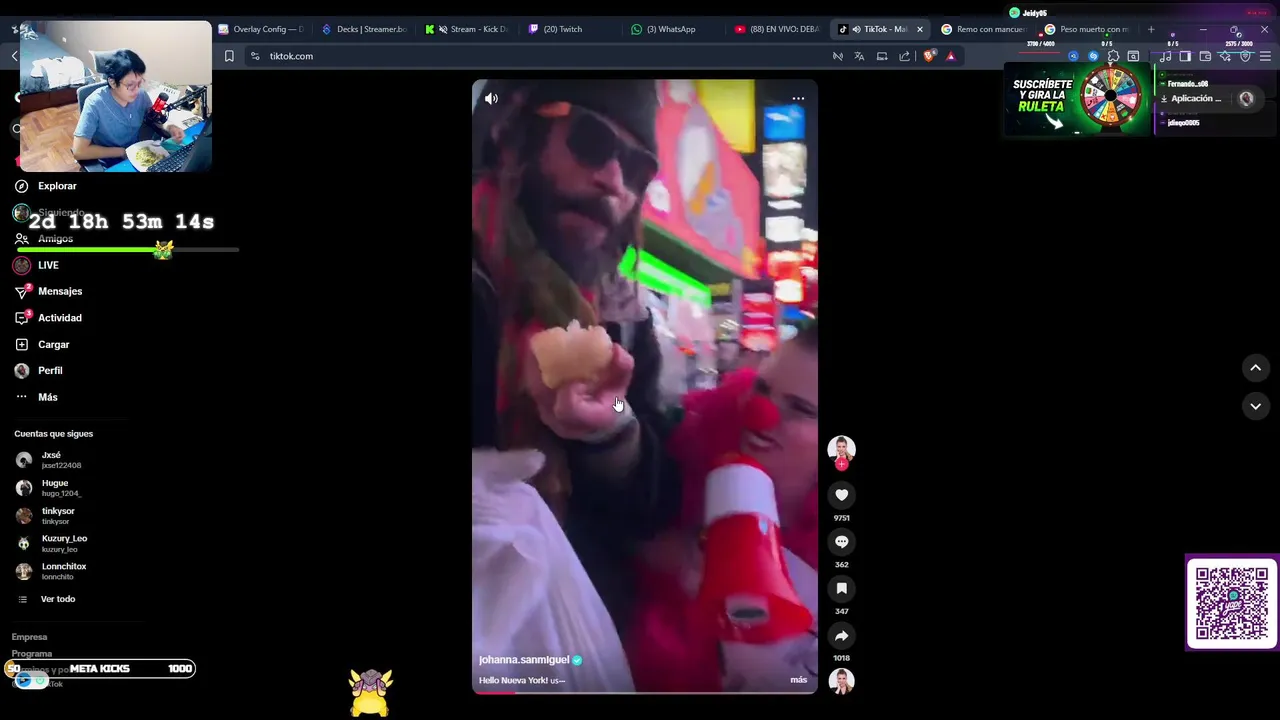Click the green timer progress bar
This screenshot has height=720, width=1280.
127,250
